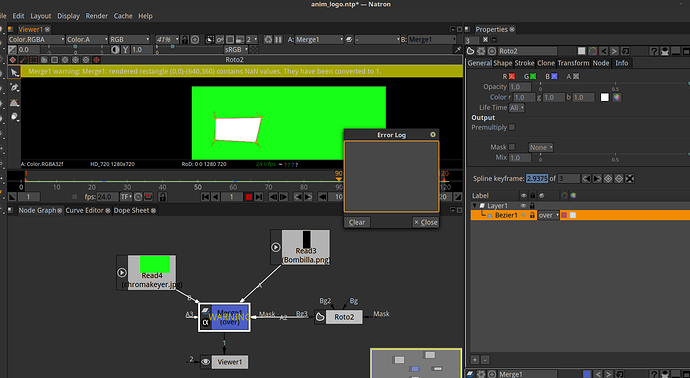Click the Roto Bezier points tool icon
This screenshot has width=690, height=378.
(15, 87)
